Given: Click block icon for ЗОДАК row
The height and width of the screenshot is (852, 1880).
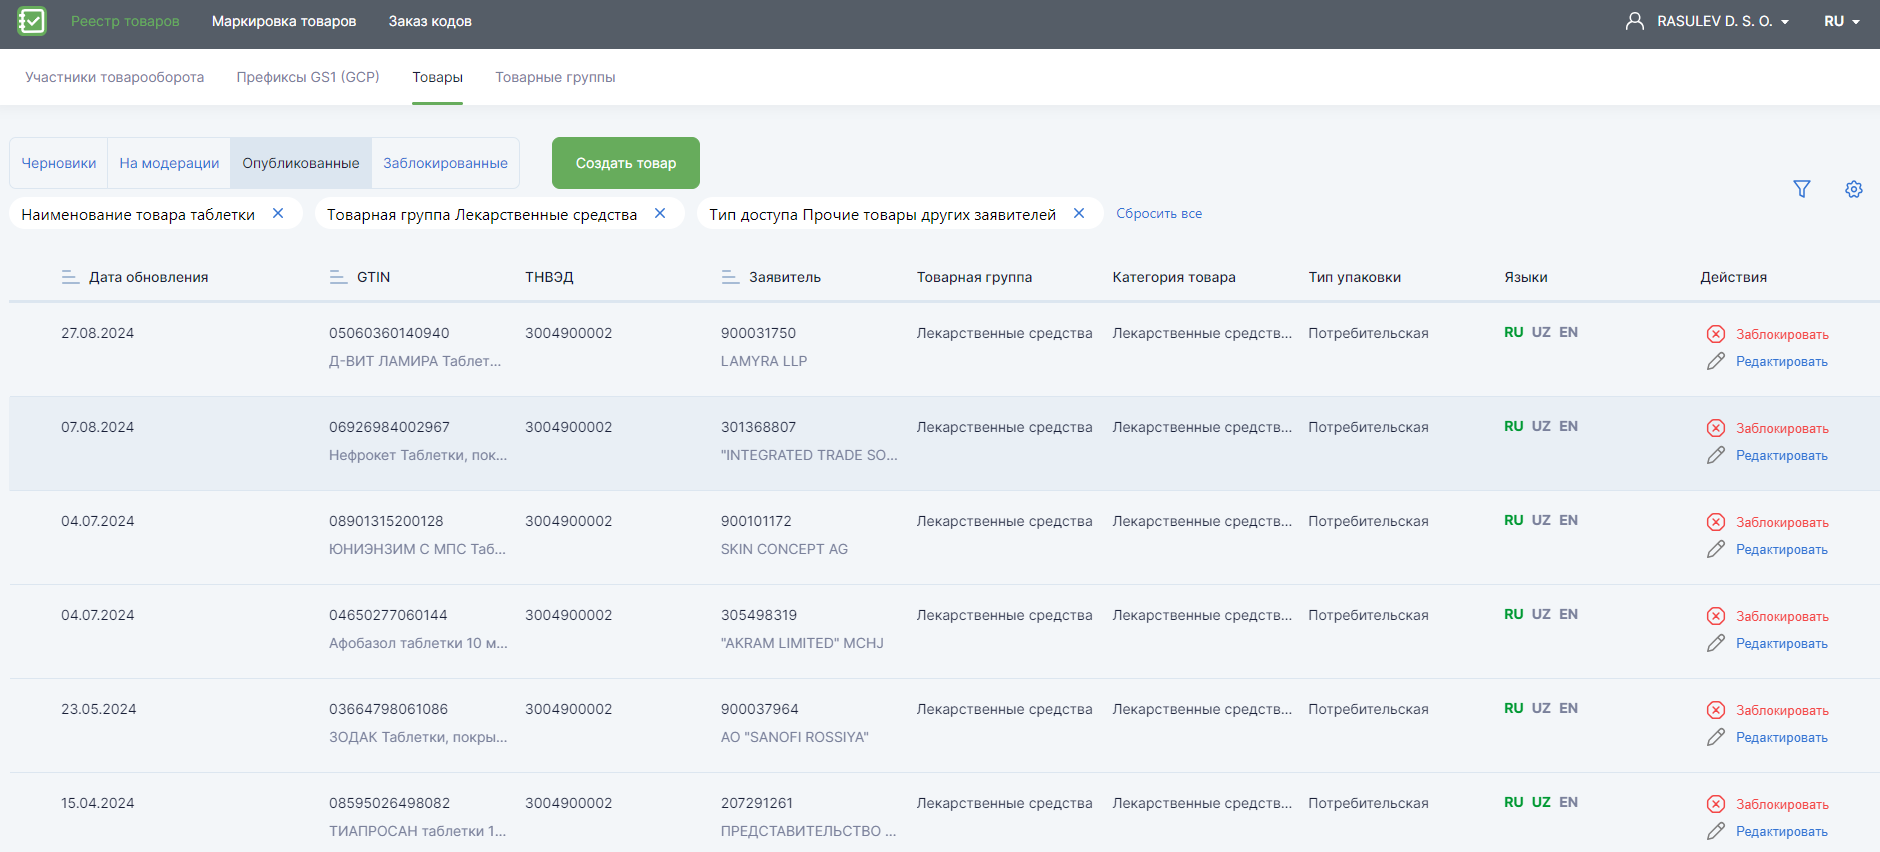Looking at the screenshot, I should point(1716,710).
